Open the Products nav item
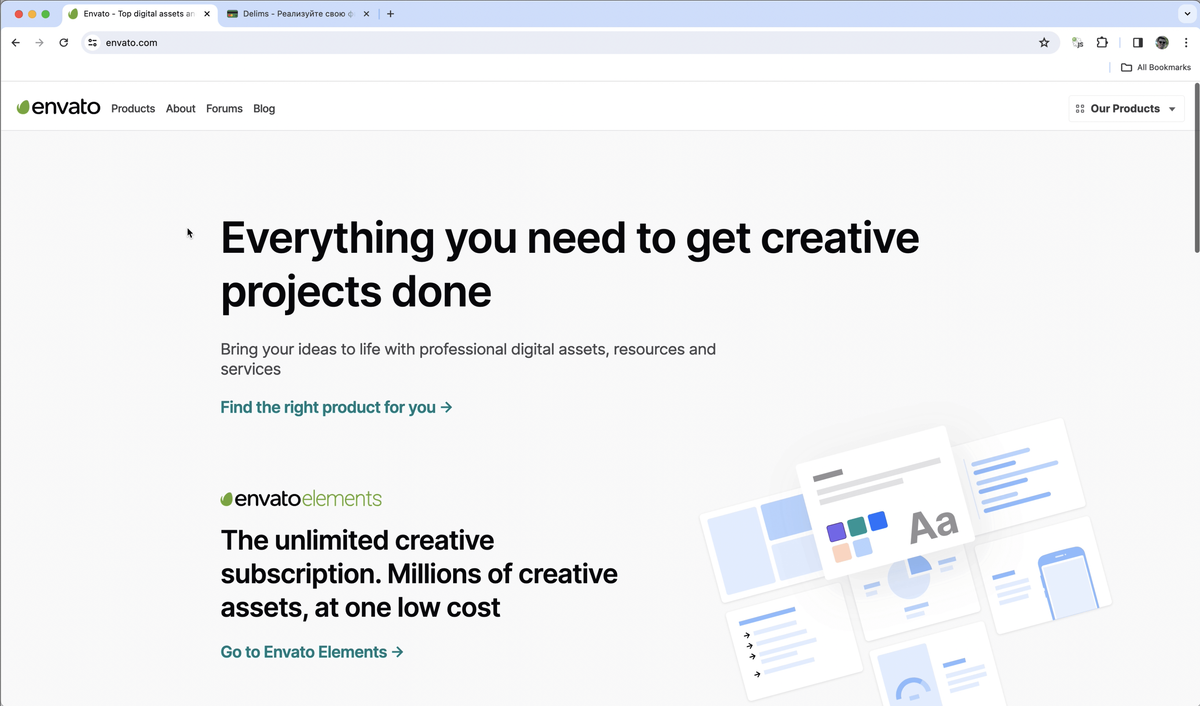The width and height of the screenshot is (1200, 706). (x=133, y=108)
